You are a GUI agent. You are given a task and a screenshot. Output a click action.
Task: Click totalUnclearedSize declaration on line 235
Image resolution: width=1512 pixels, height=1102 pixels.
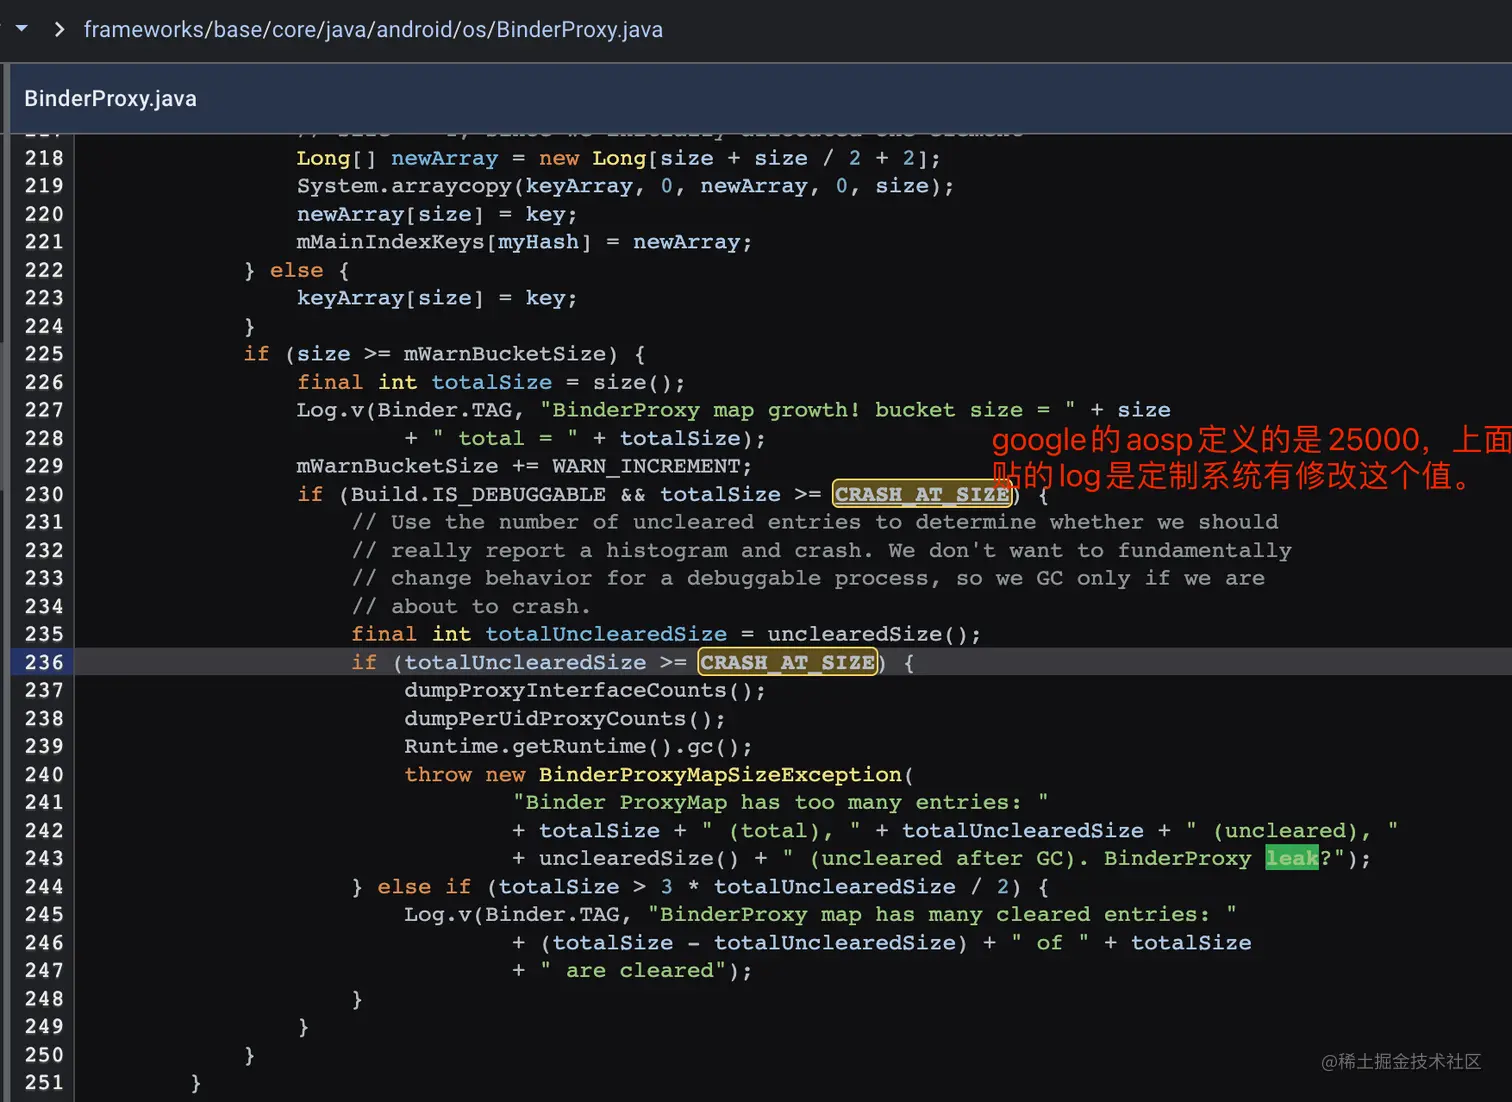pyautogui.click(x=606, y=634)
